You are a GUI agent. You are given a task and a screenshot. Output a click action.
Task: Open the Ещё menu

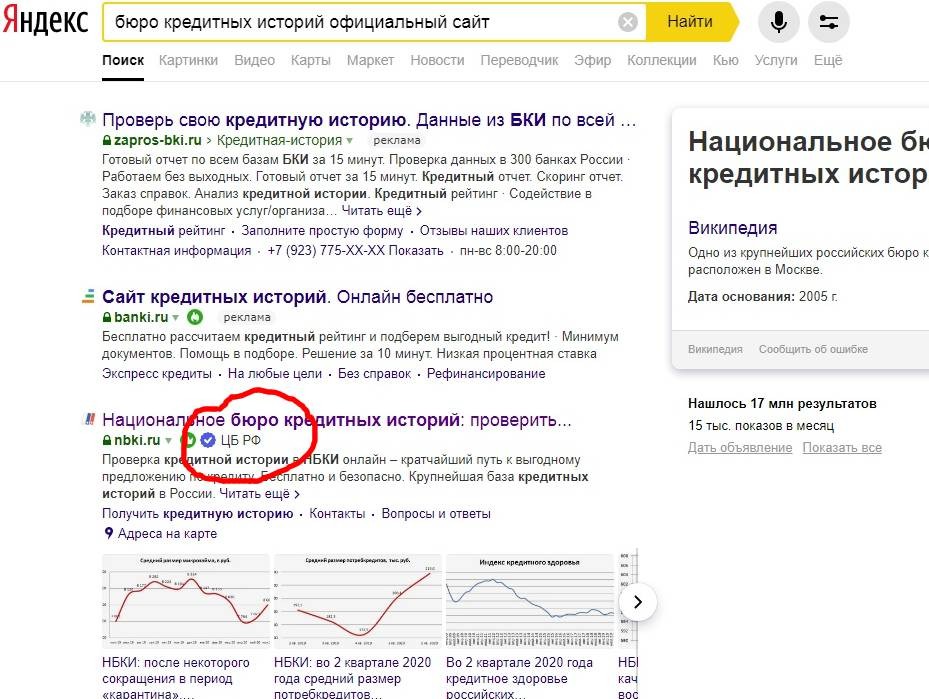(828, 60)
